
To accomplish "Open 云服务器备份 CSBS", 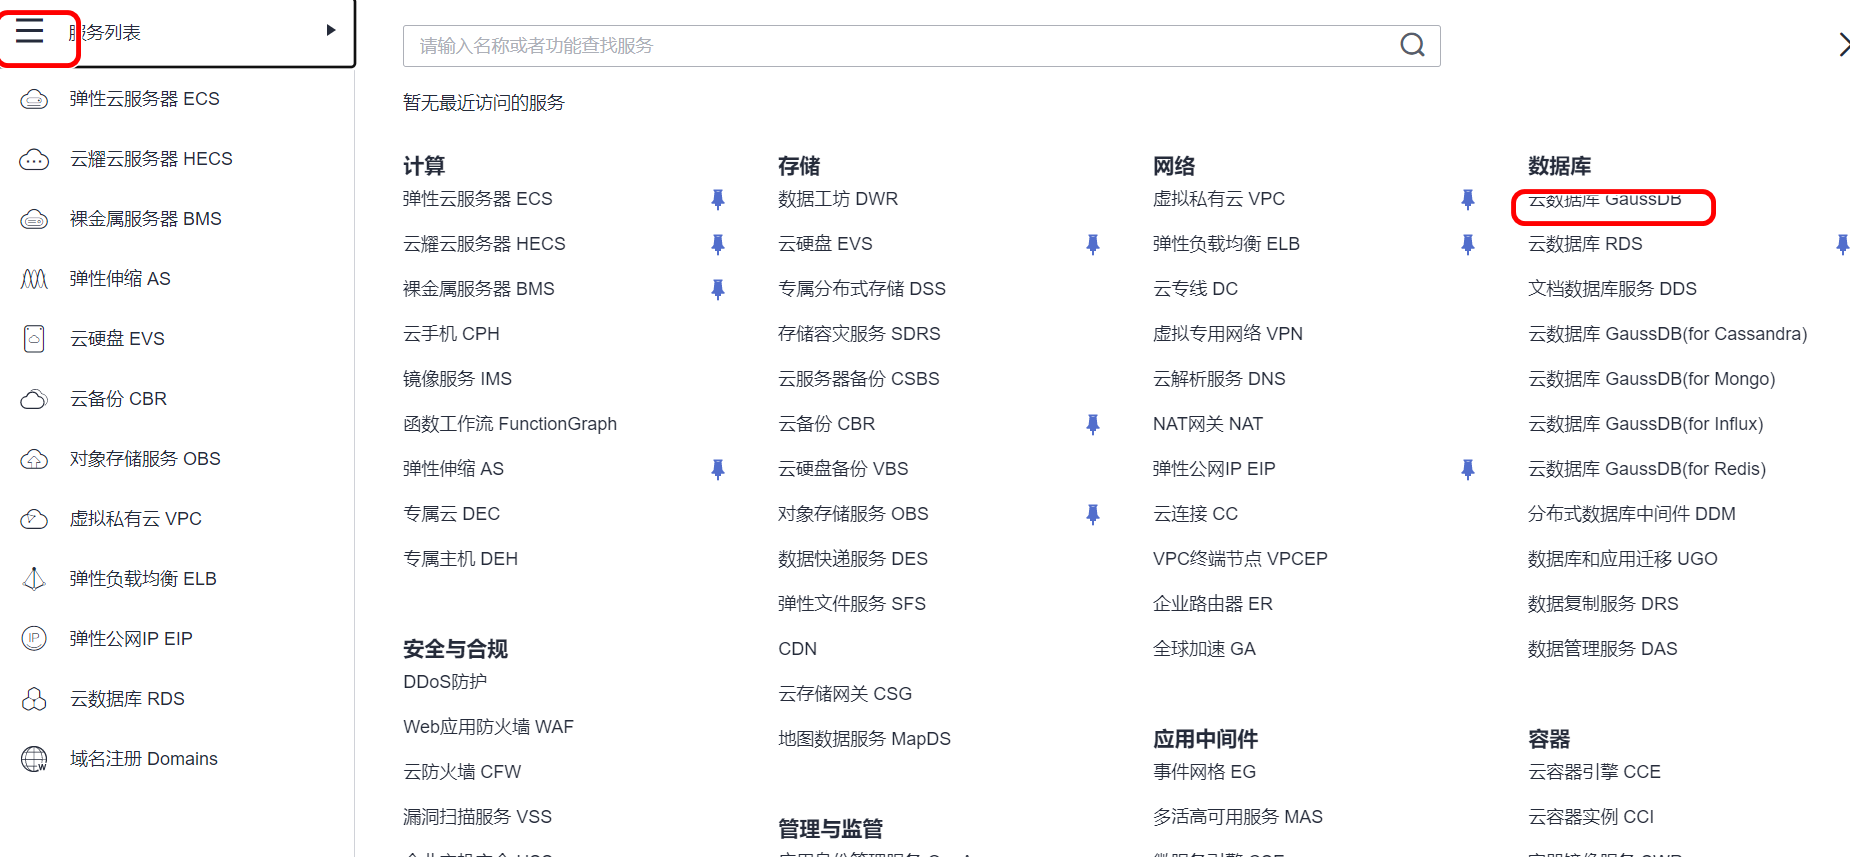I will [859, 379].
